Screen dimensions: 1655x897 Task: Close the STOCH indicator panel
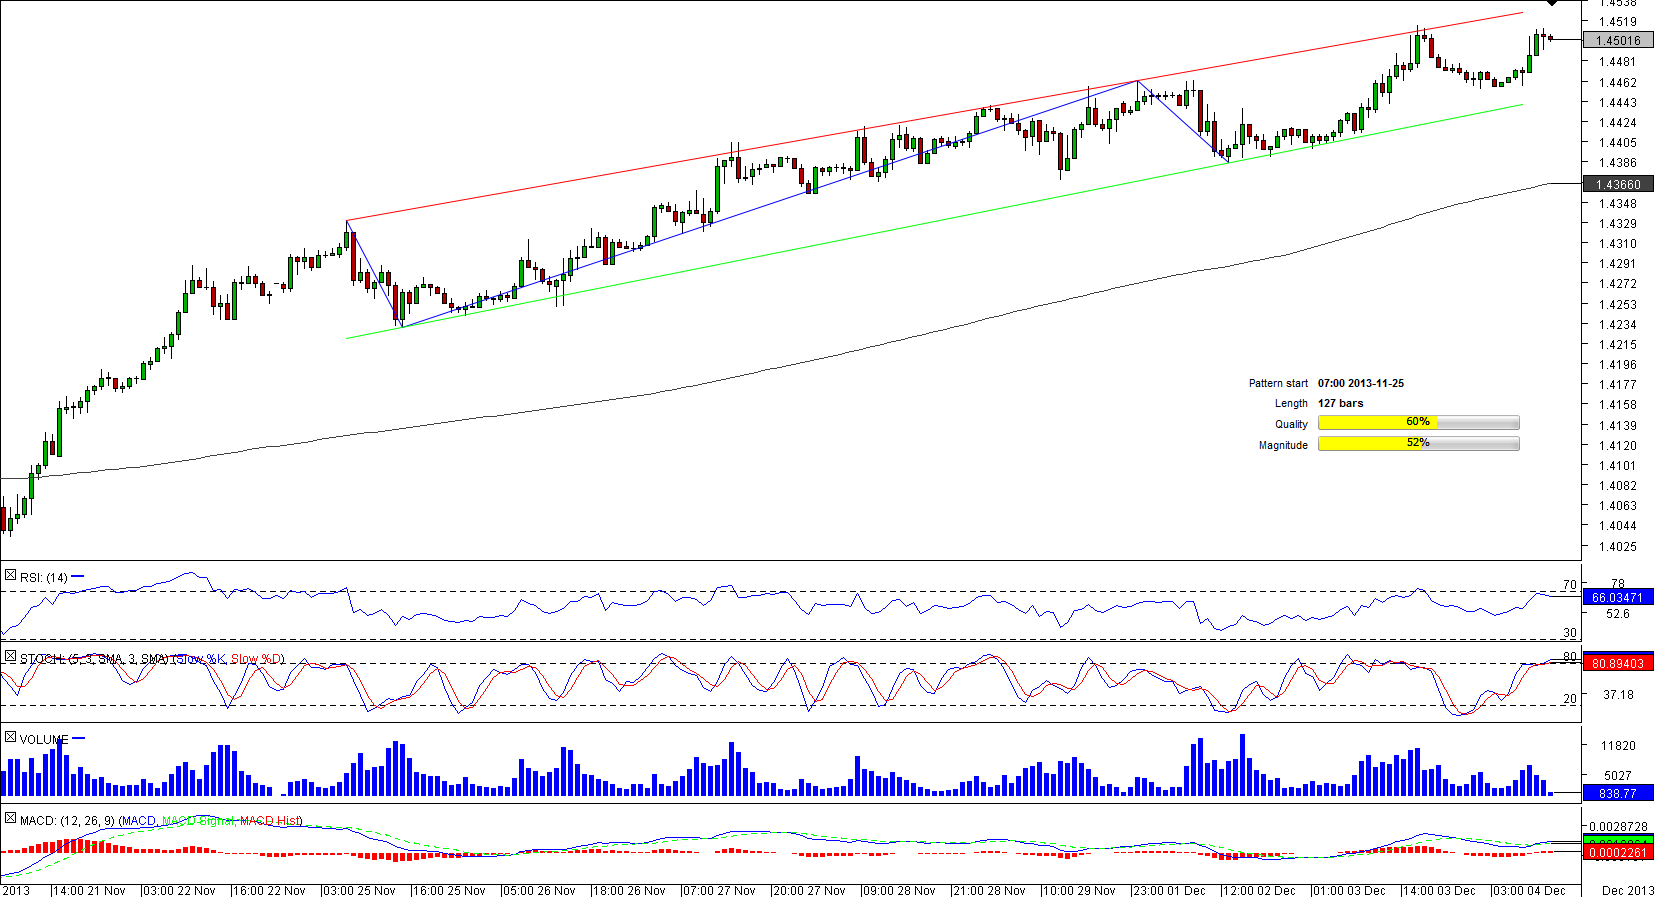[10, 657]
